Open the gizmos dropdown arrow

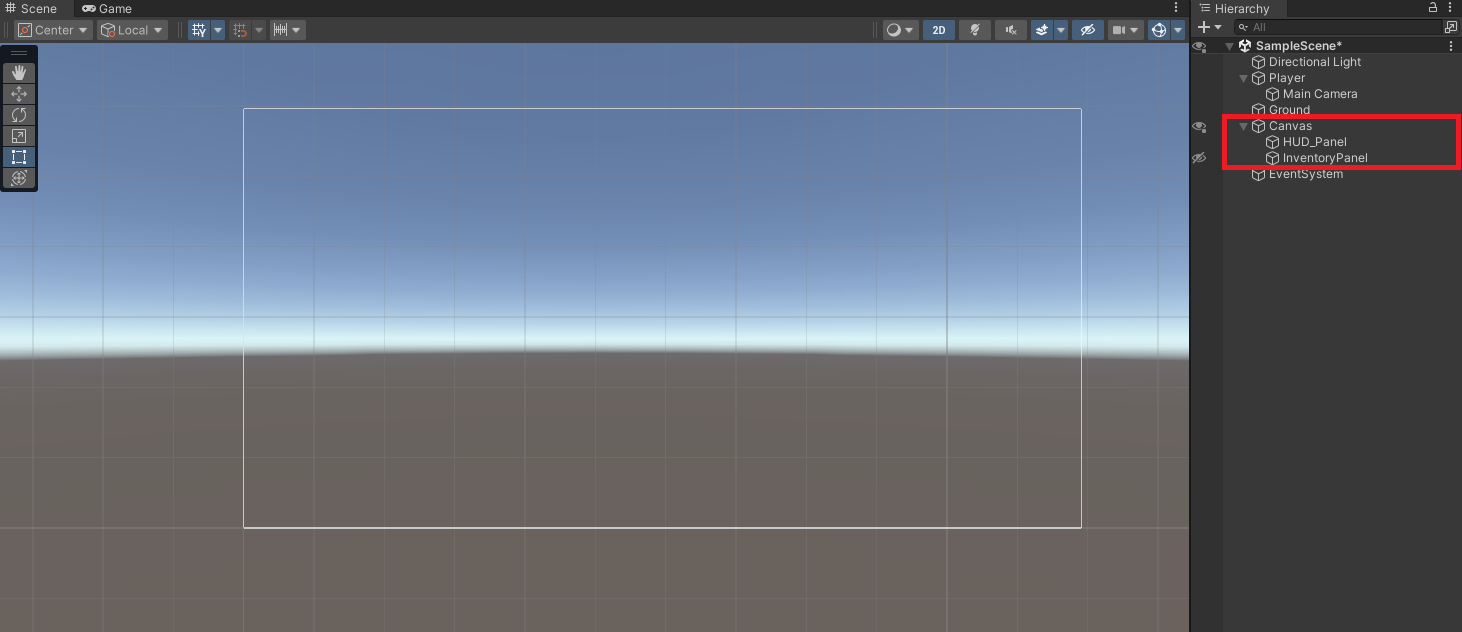[1178, 30]
